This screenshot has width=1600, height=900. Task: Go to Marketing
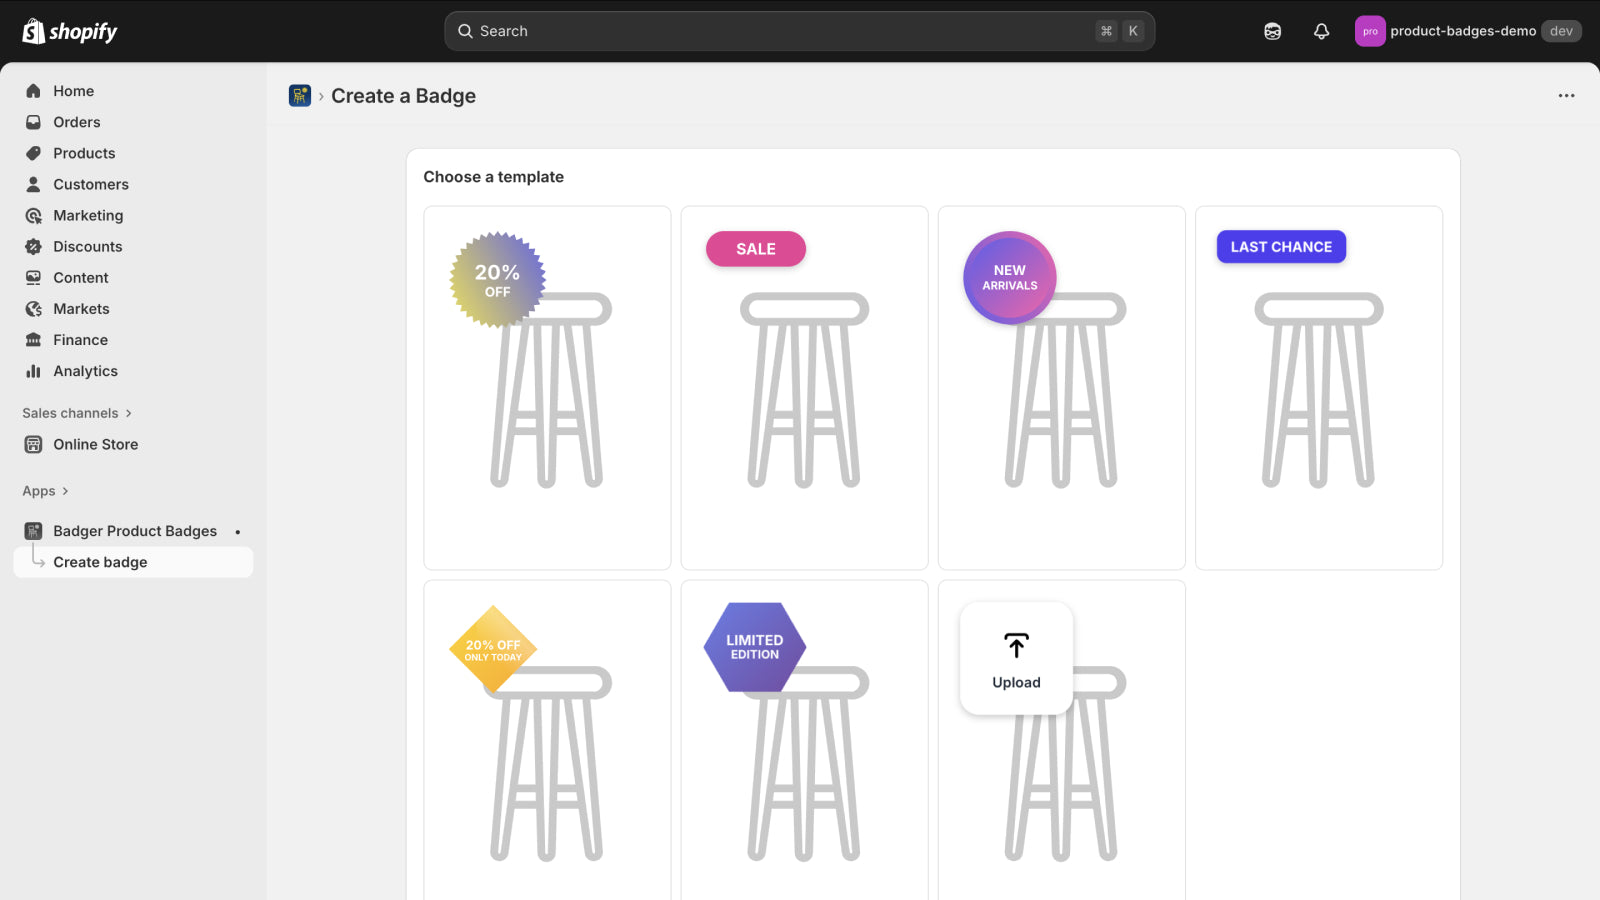pos(89,215)
